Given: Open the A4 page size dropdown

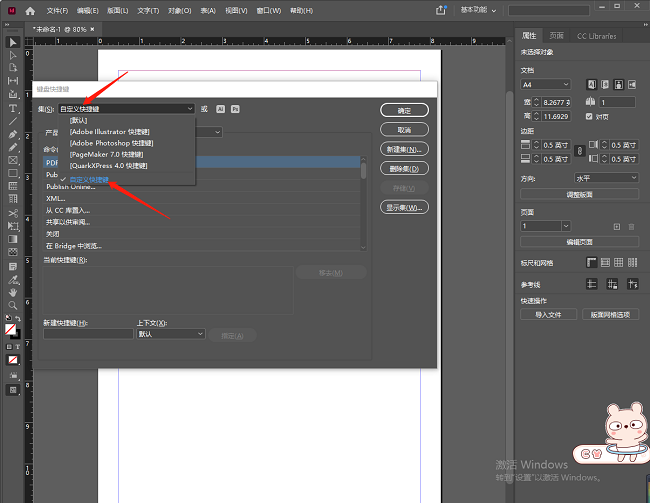Looking at the screenshot, I should click(x=546, y=84).
